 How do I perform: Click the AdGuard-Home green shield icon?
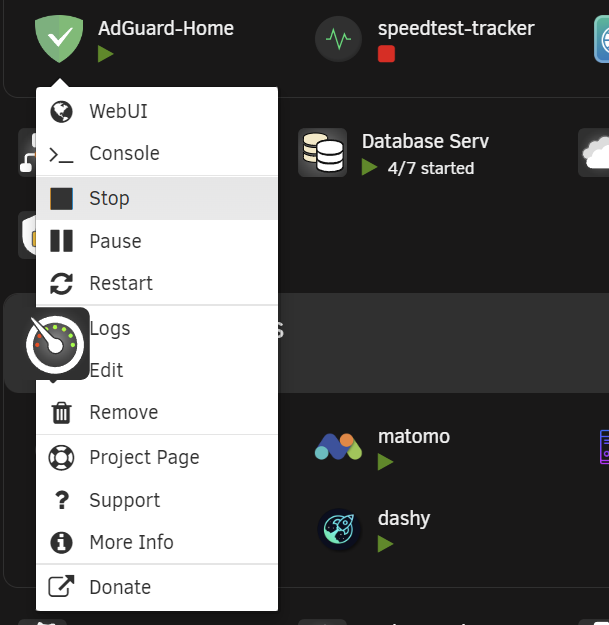coord(59,39)
